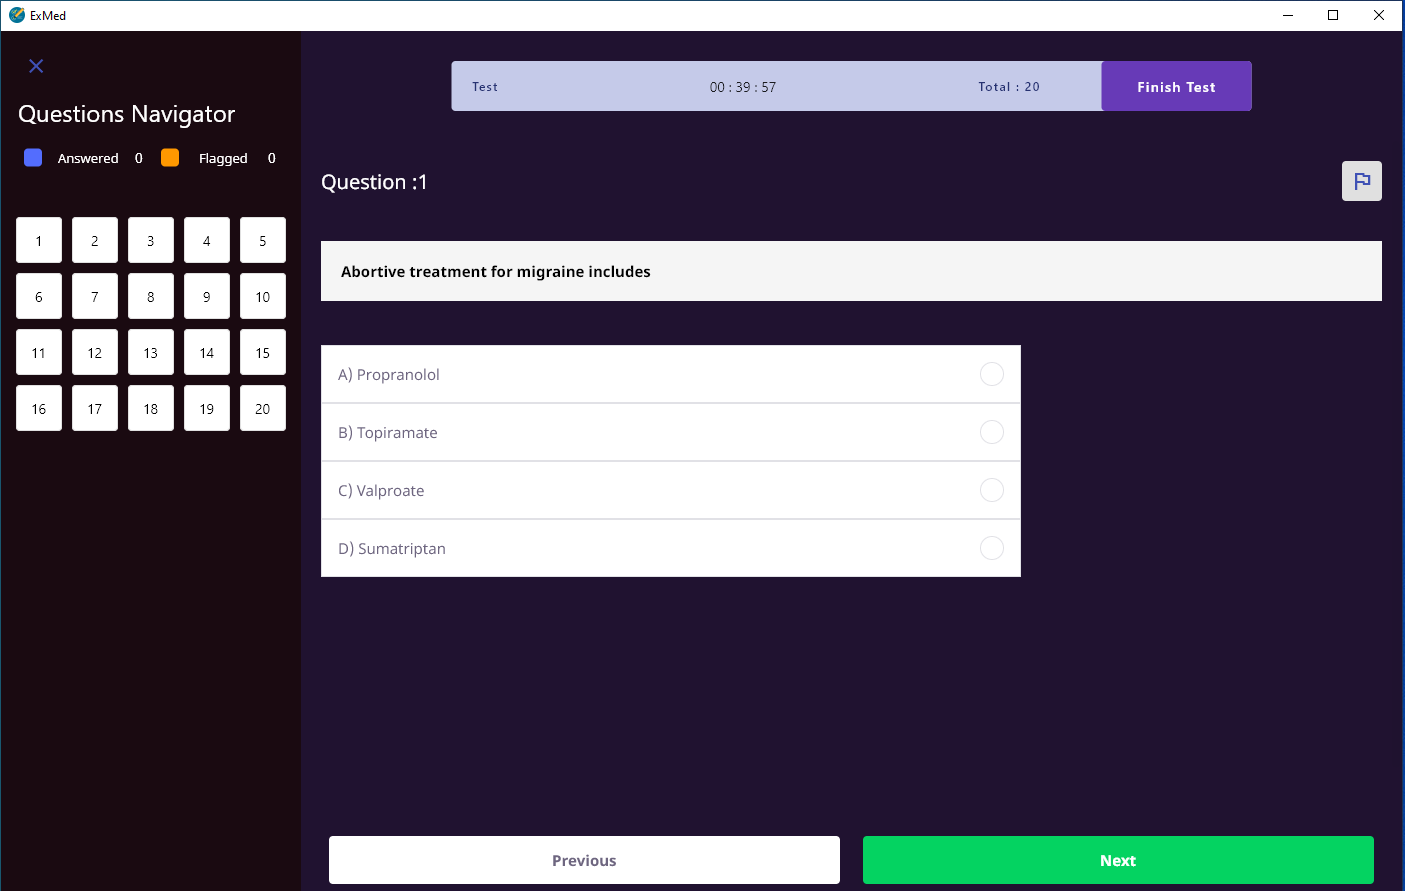1405x891 pixels.
Task: Select the Topiramate radio button
Action: tap(991, 432)
